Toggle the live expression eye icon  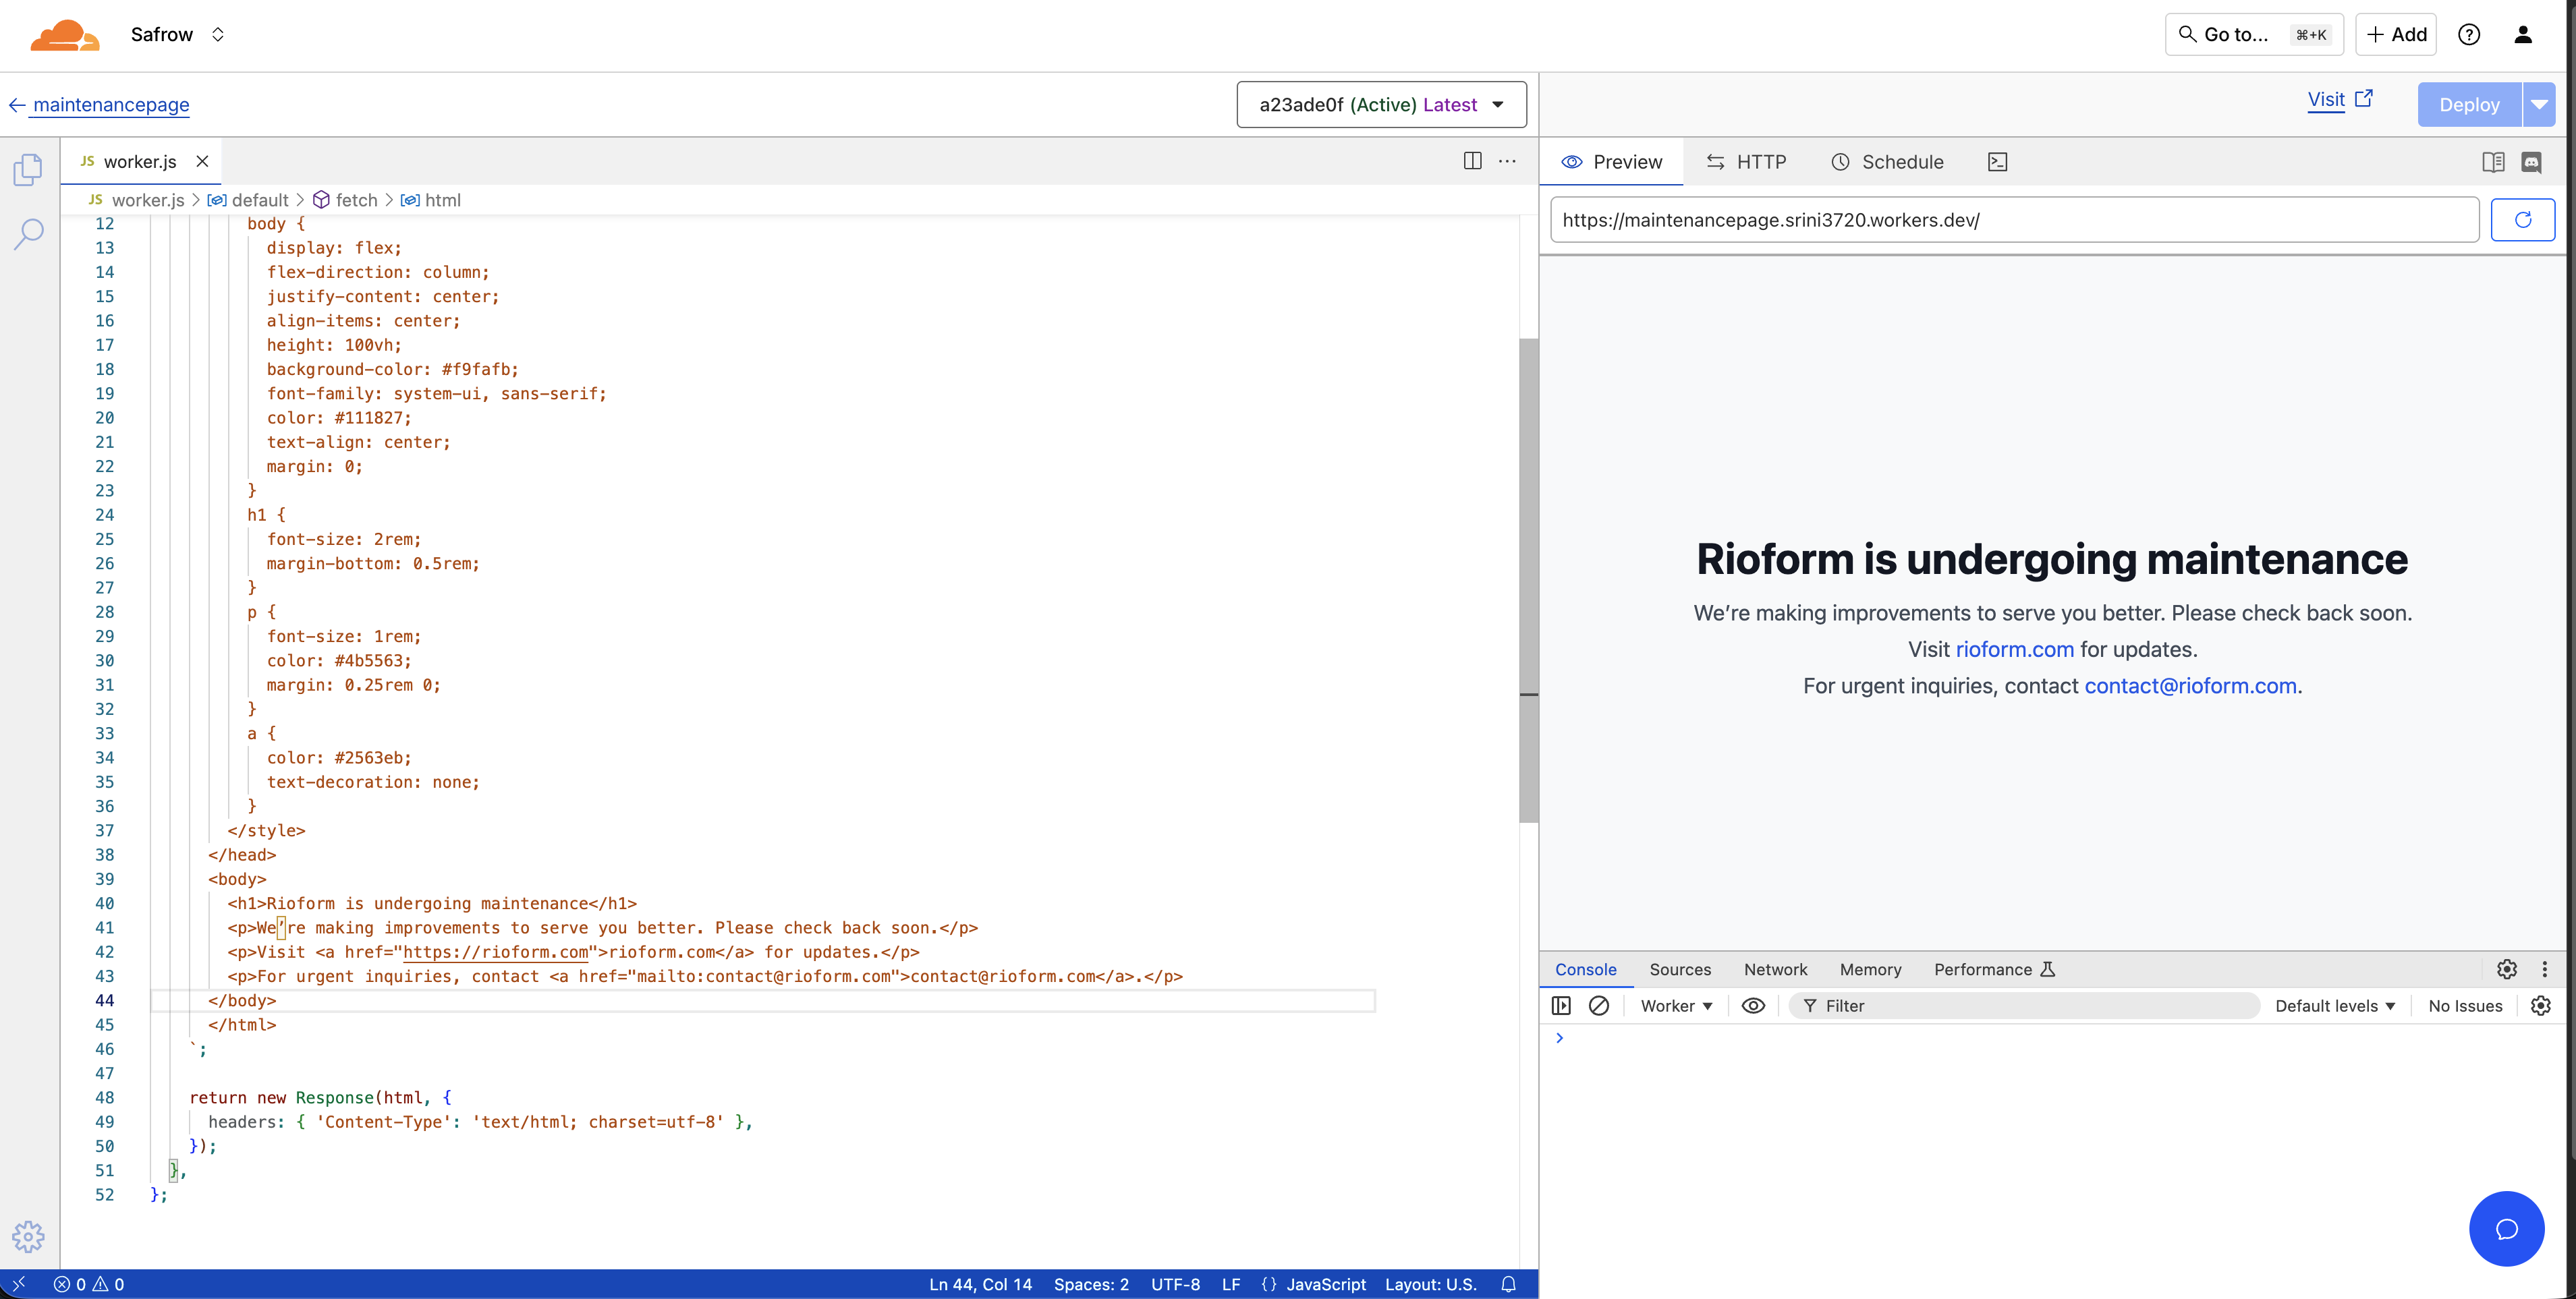(x=1753, y=1006)
